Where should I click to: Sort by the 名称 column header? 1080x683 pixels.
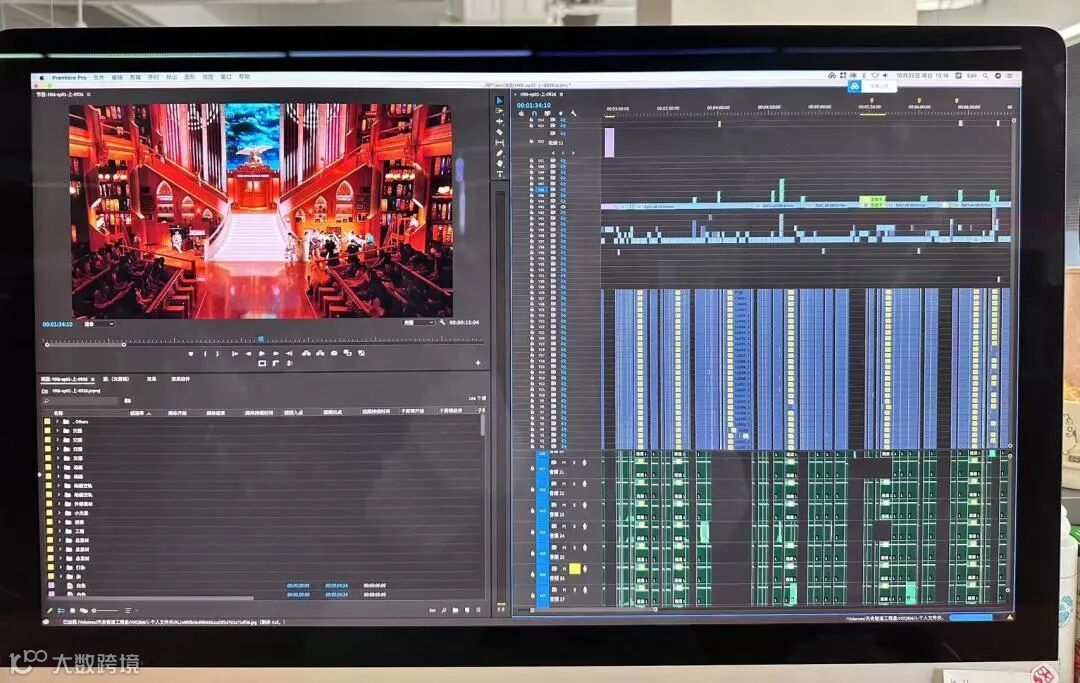(x=59, y=413)
